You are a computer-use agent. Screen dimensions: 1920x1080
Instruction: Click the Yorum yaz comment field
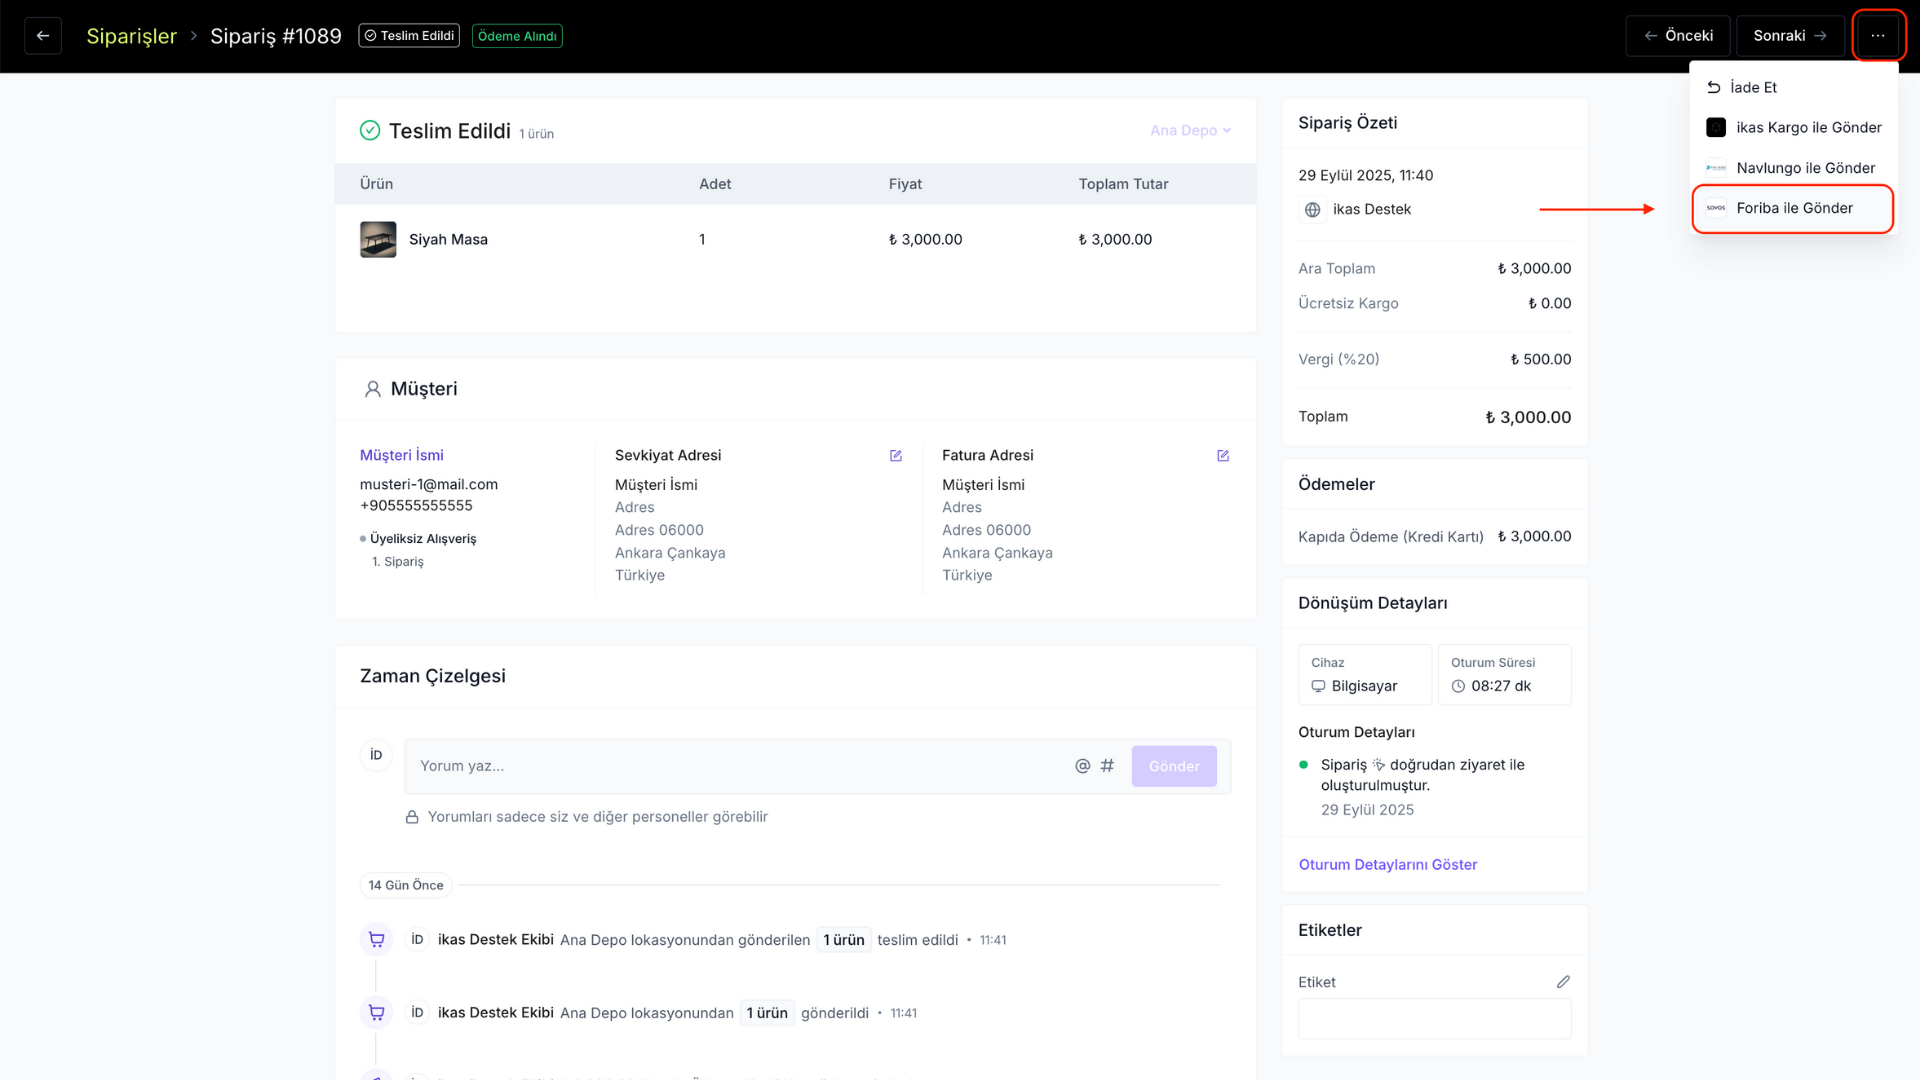click(740, 766)
